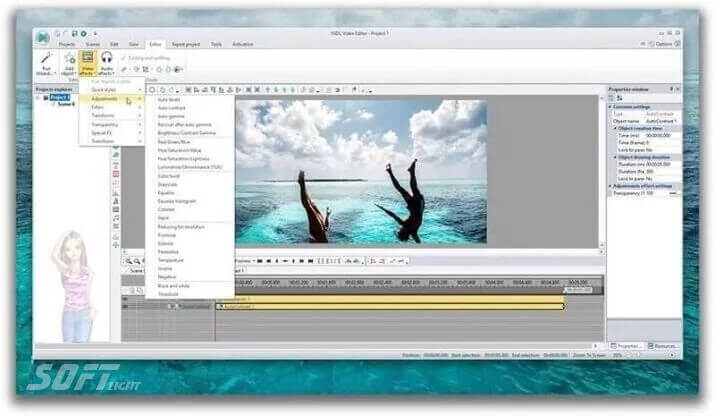Click the first circle tool in editor toolbar
Viewport: 715px width, 416px height.
click(152, 90)
